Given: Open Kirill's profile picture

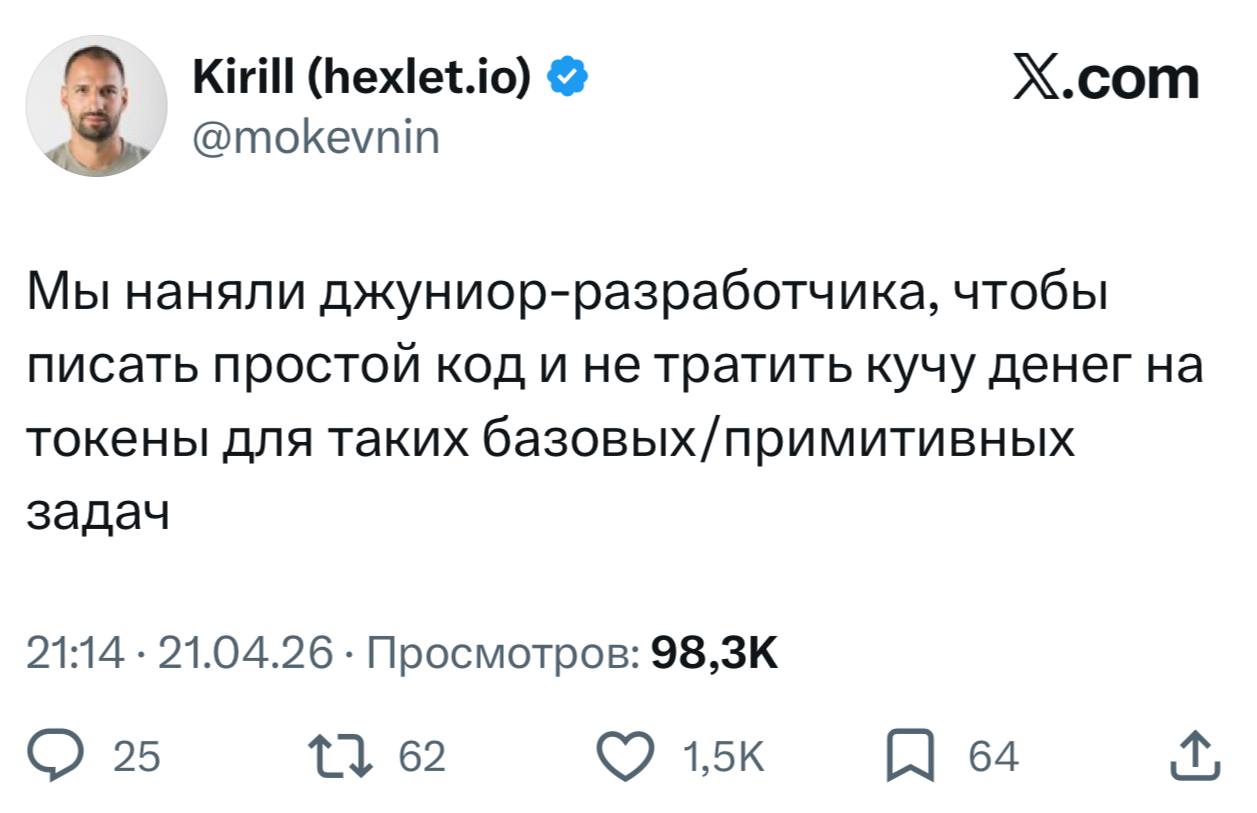Looking at the screenshot, I should [97, 106].
